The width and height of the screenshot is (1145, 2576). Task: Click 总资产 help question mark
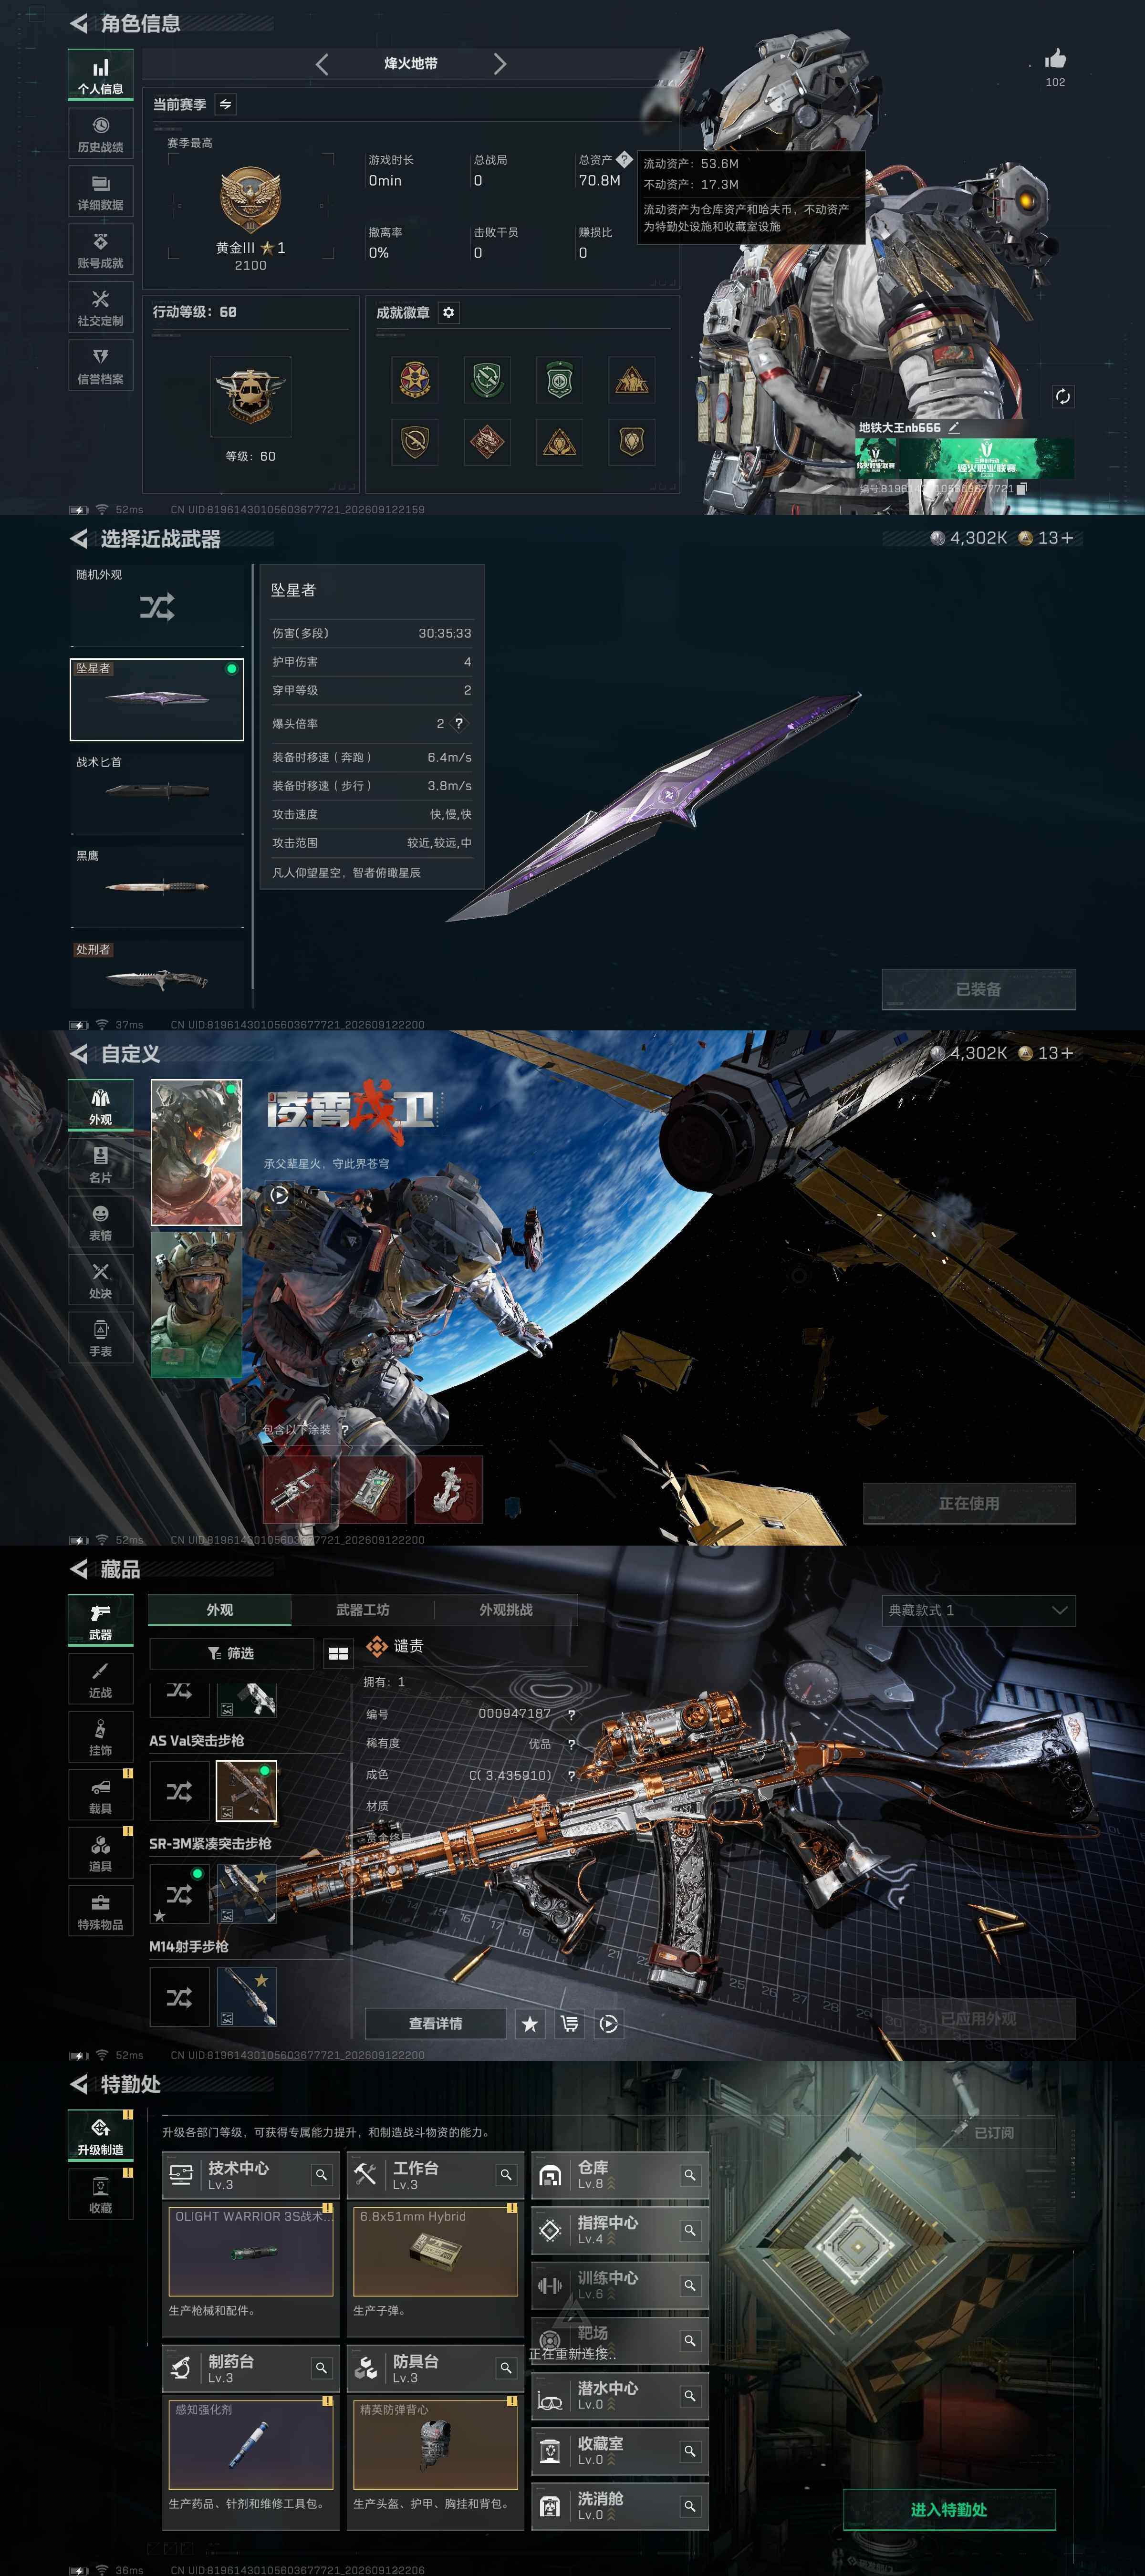coord(624,159)
